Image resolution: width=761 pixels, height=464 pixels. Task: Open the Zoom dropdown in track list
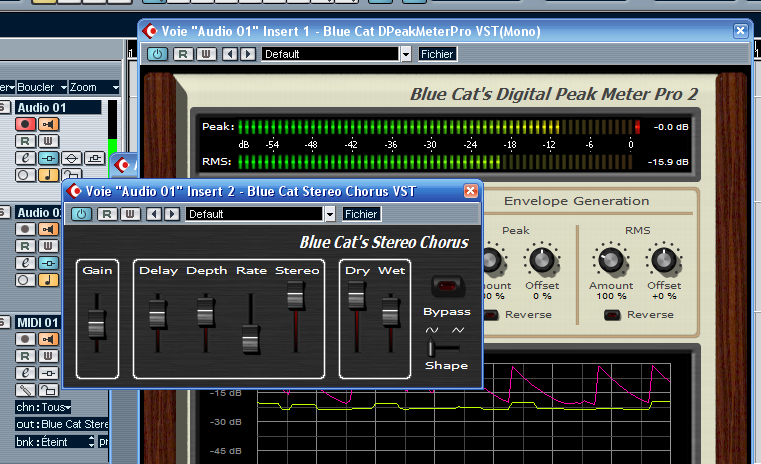click(94, 87)
